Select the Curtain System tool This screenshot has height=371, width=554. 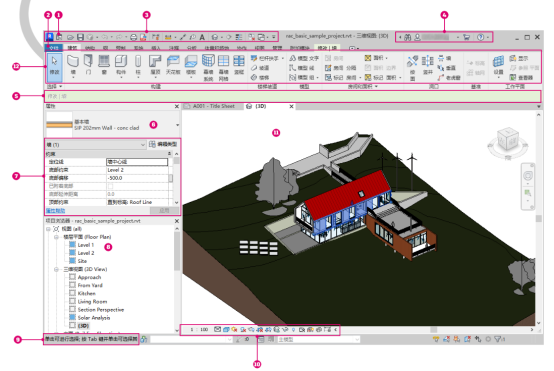coord(208,67)
